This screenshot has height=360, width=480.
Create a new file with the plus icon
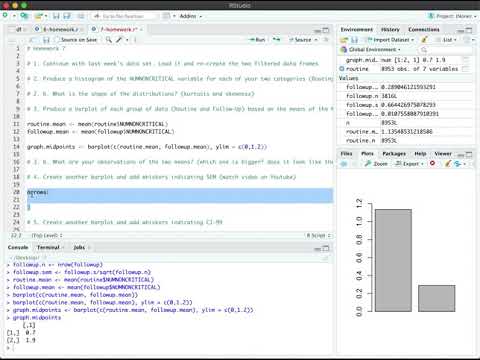5,16
